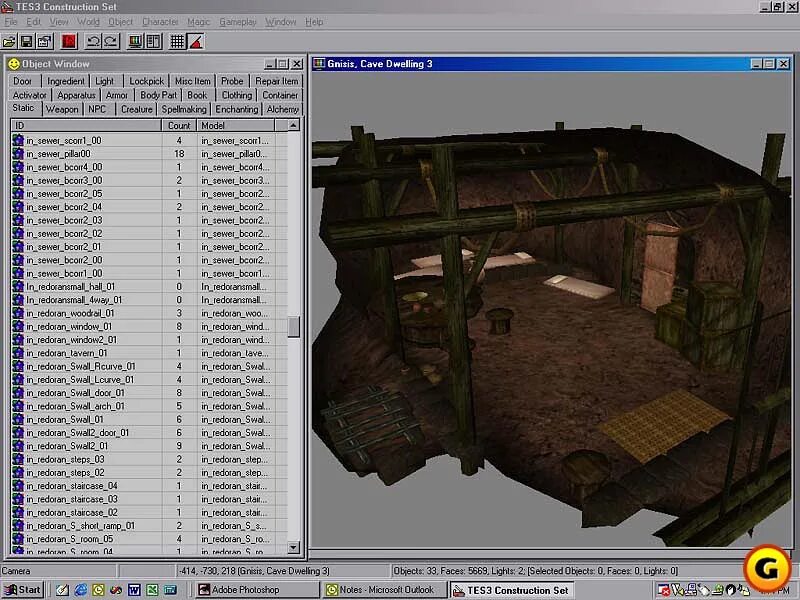Click the icon beside in_sewer_pillar00
This screenshot has width=800, height=600.
tap(18, 154)
